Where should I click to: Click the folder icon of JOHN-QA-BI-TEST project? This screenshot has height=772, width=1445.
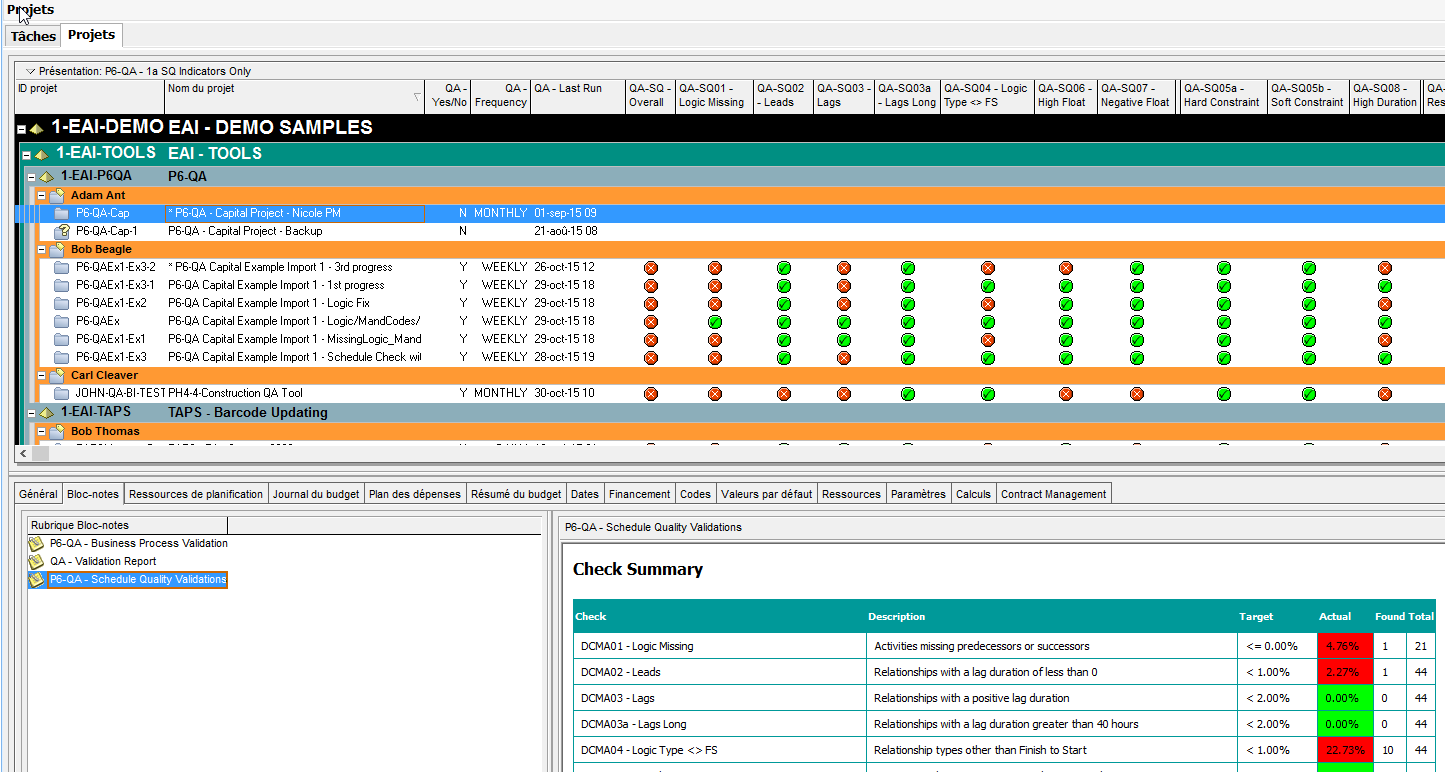tap(62, 393)
